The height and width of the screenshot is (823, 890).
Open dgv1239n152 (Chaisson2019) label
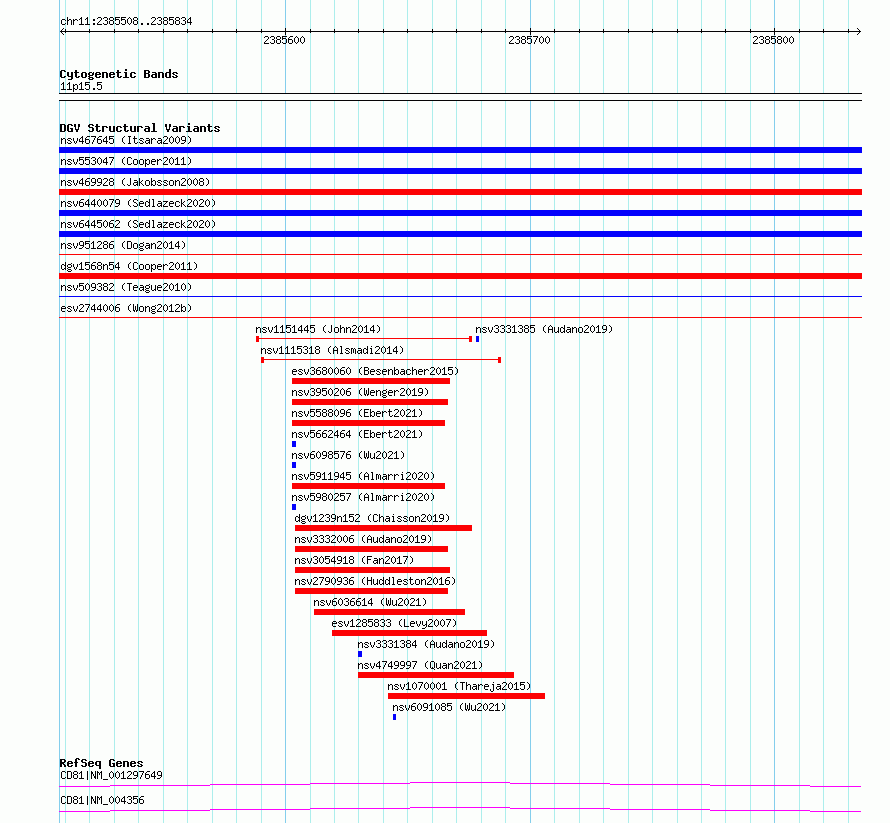(372, 518)
